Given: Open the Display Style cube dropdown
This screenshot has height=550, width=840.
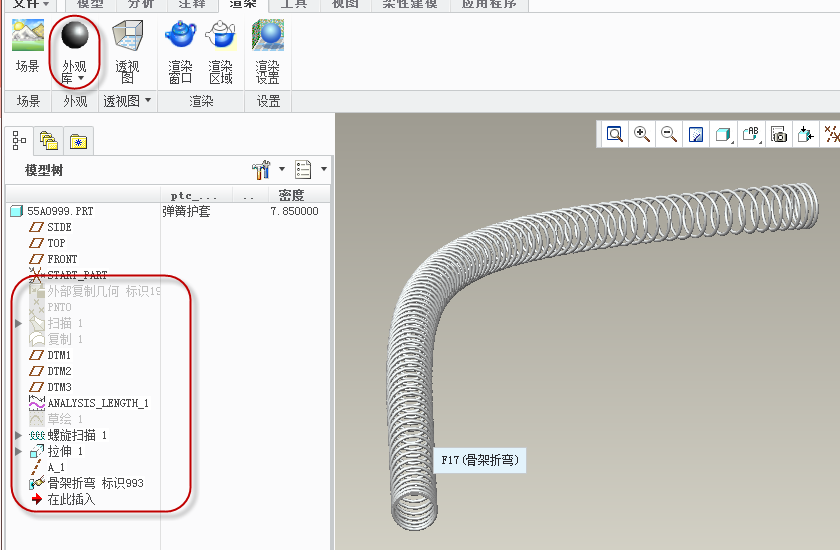Looking at the screenshot, I should point(724,134).
